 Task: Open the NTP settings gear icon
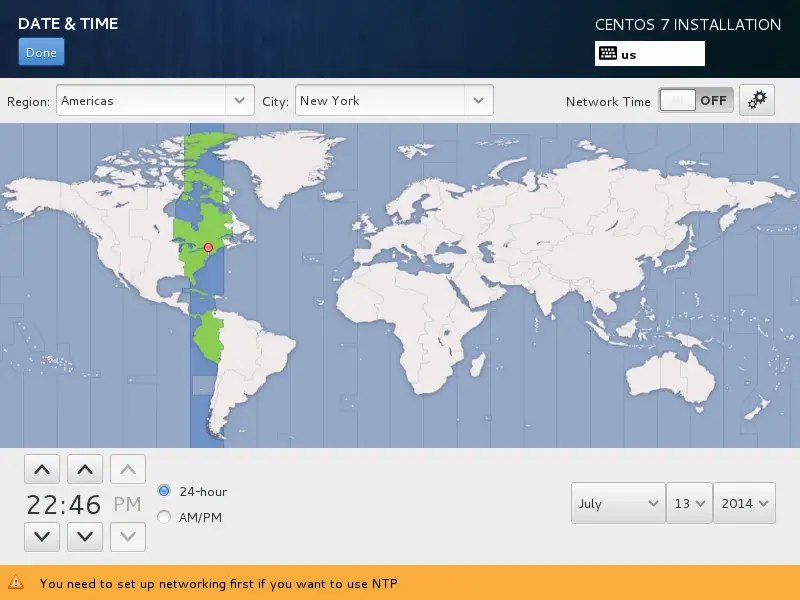(757, 100)
